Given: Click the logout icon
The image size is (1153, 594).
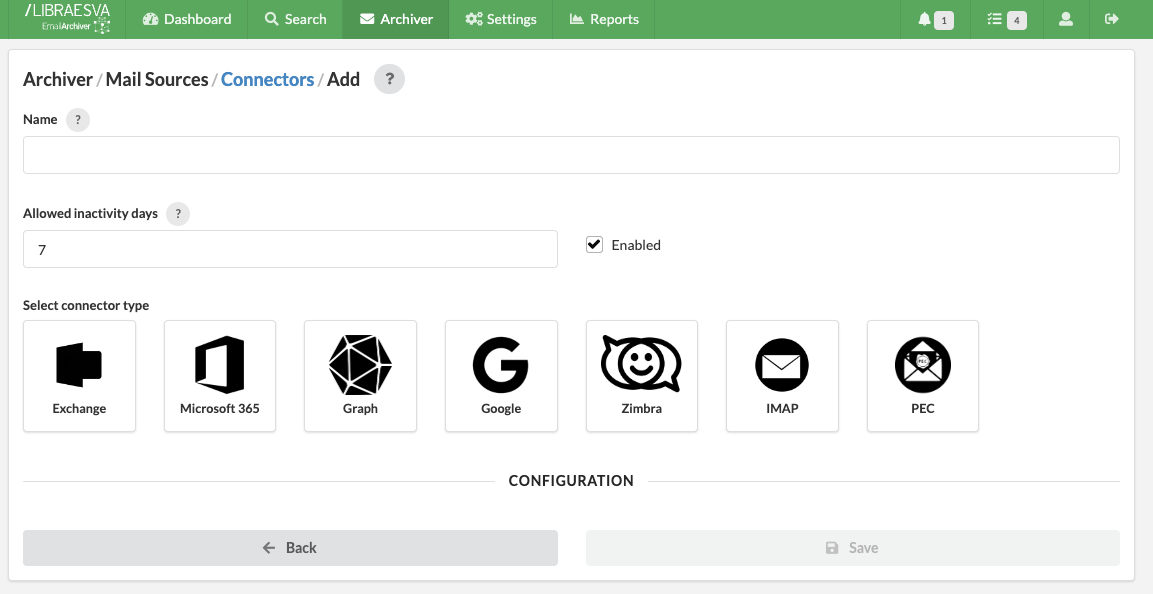Looking at the screenshot, I should click(x=1112, y=19).
